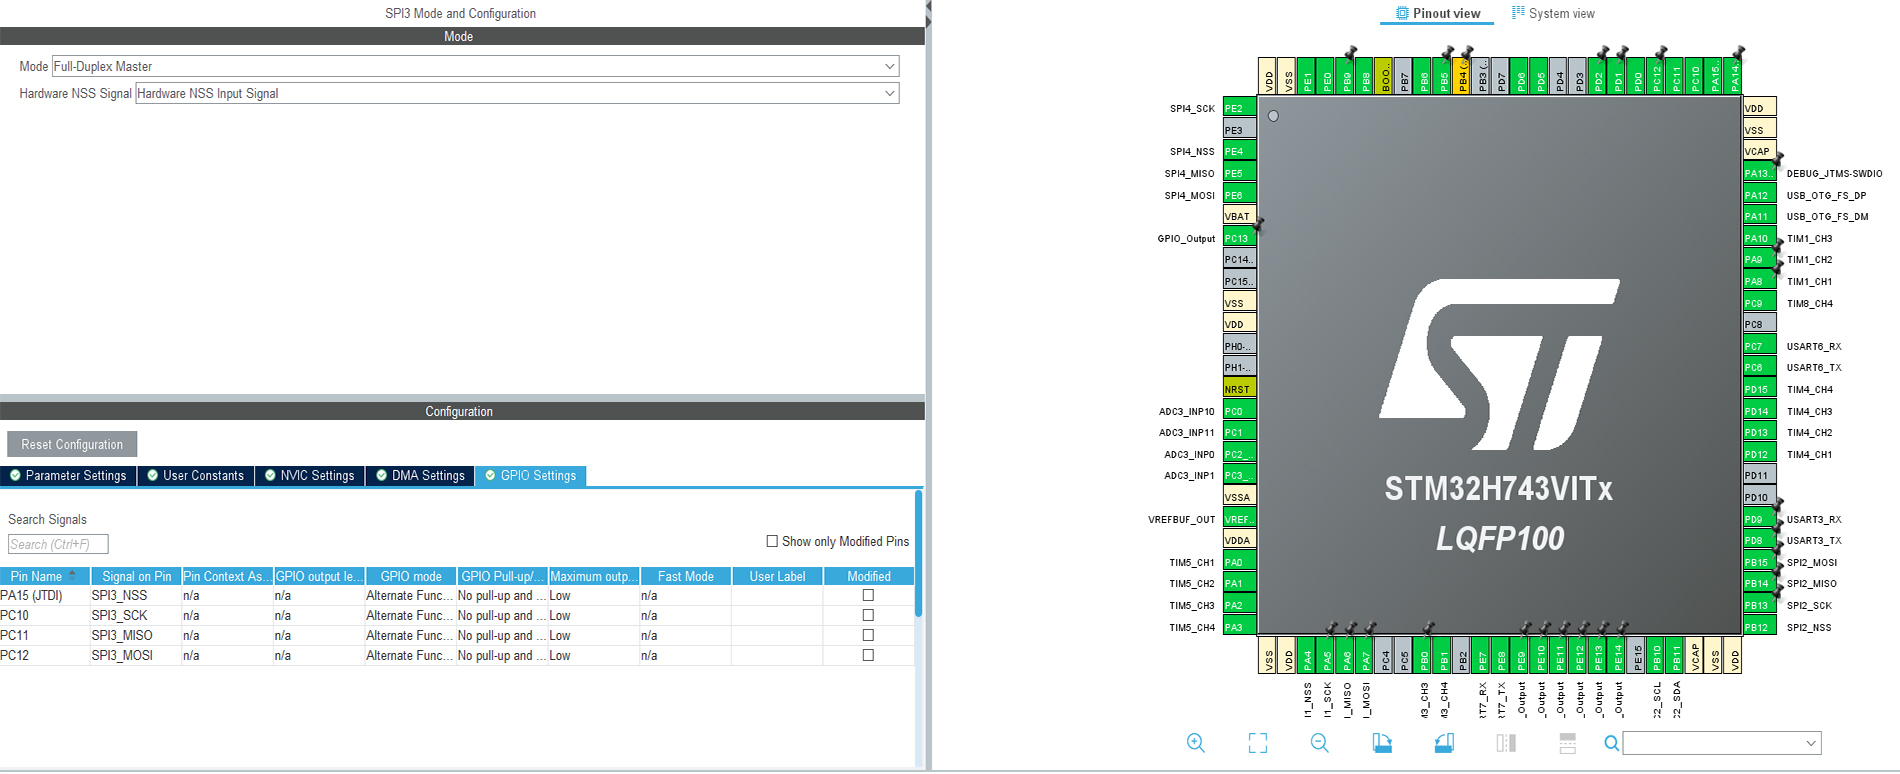Check Modified box for PC12 row
This screenshot has width=1900, height=774.
tap(868, 656)
